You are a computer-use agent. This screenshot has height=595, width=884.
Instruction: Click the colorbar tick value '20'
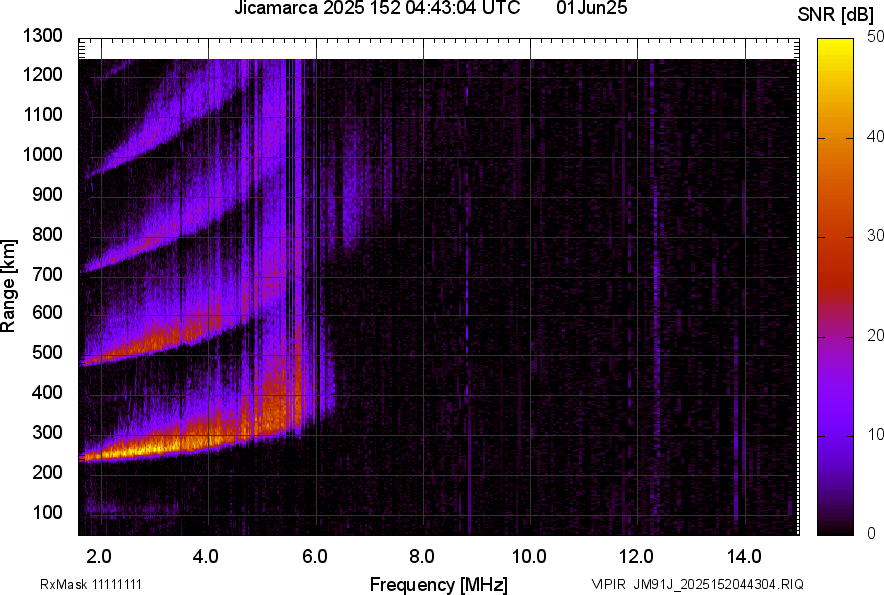point(875,336)
